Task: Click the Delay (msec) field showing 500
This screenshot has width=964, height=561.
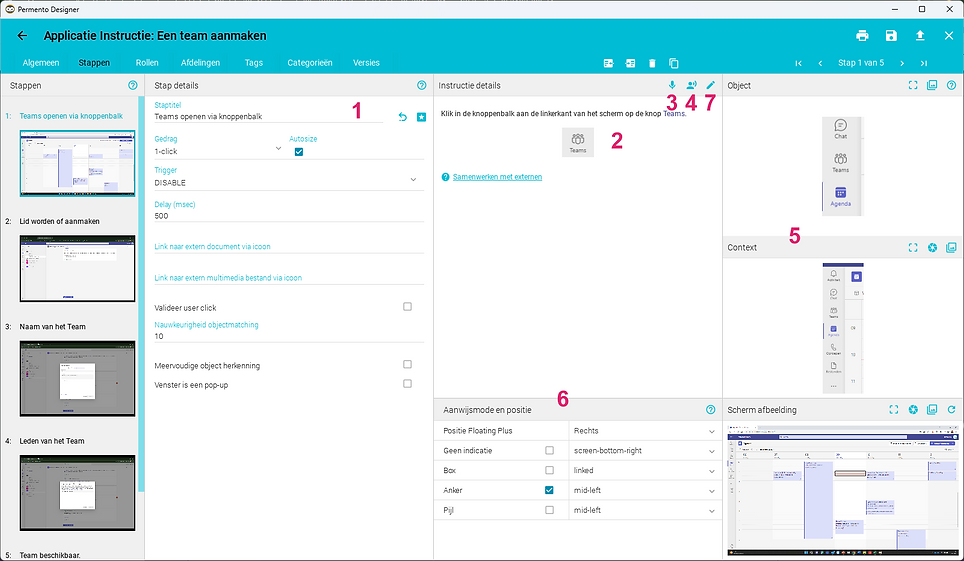Action: [x=289, y=216]
